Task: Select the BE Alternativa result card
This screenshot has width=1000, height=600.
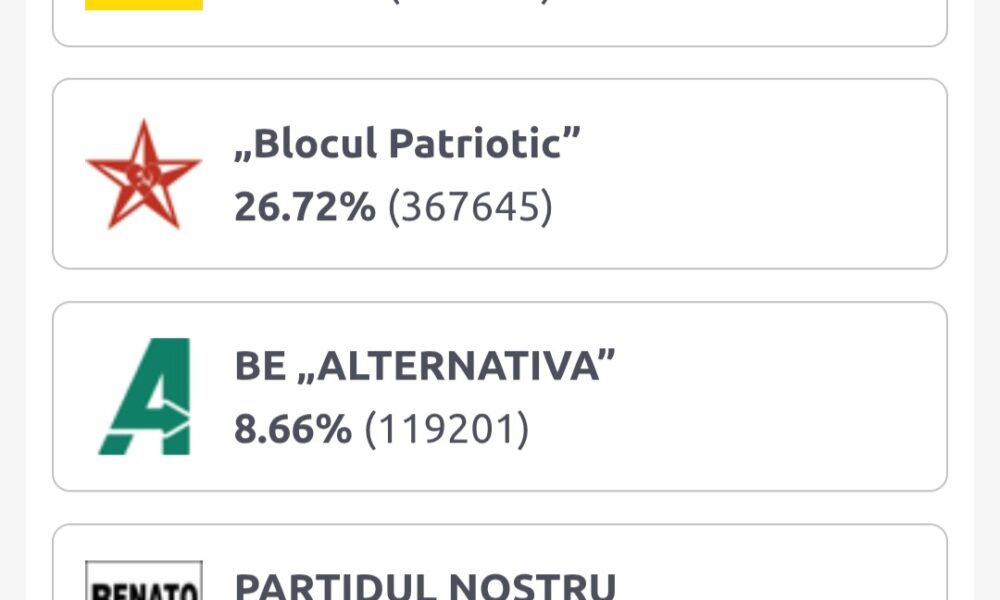Action: pyautogui.click(x=500, y=396)
